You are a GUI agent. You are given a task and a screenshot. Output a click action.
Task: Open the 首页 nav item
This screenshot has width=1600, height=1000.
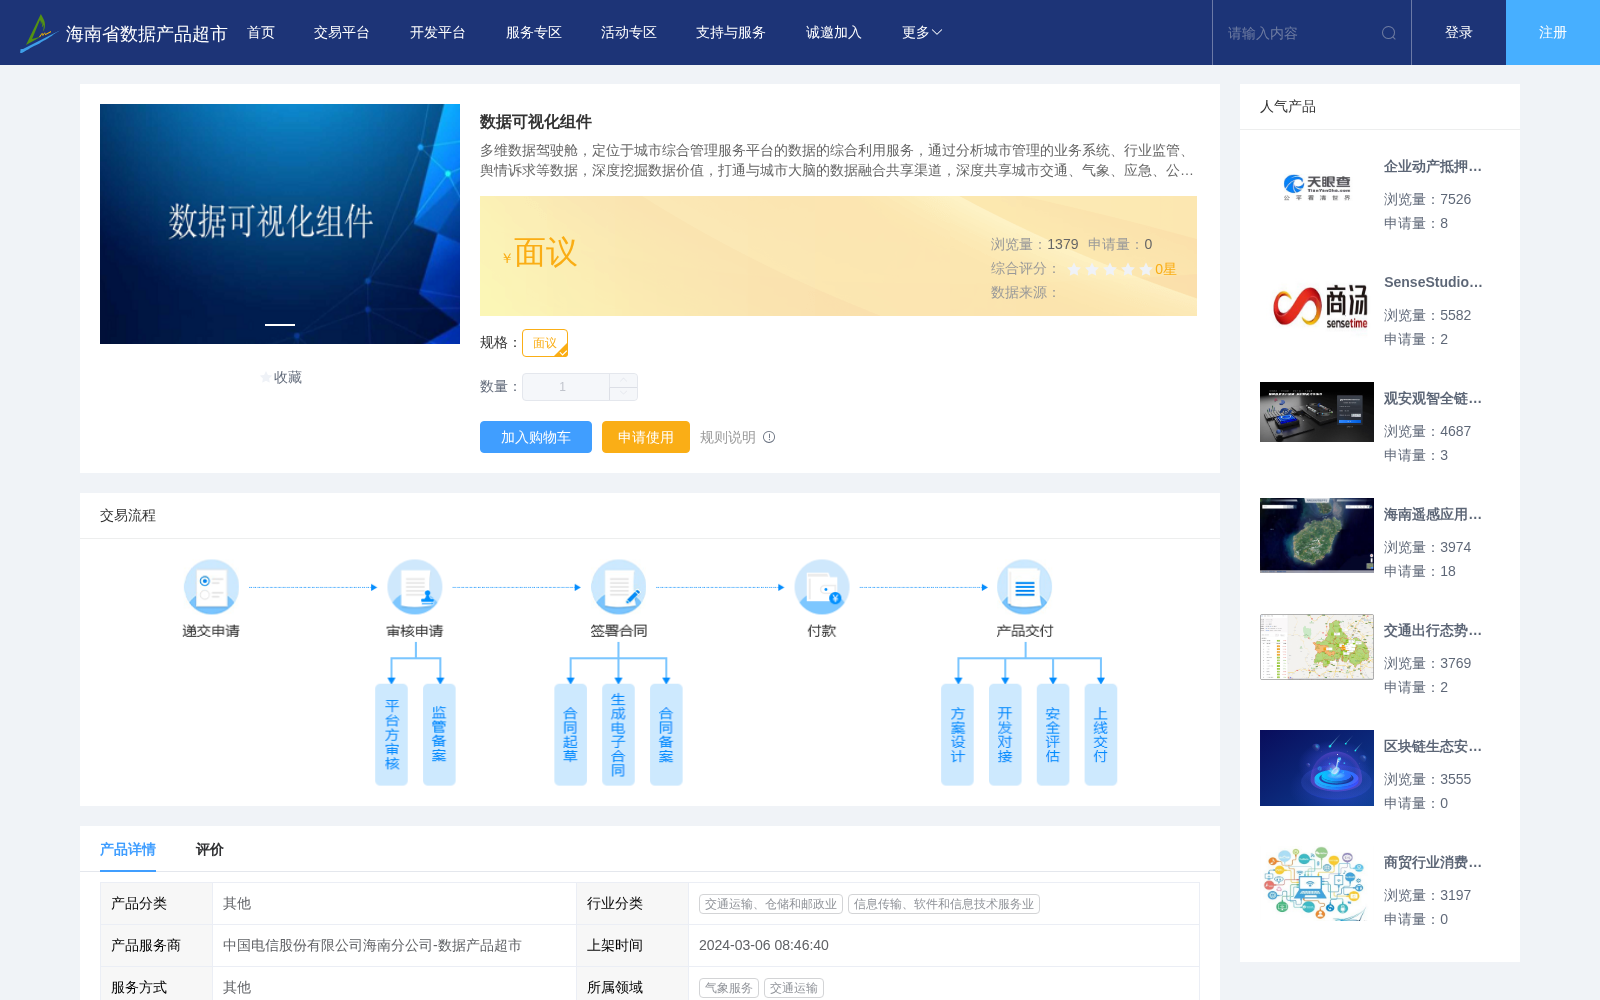(x=261, y=33)
